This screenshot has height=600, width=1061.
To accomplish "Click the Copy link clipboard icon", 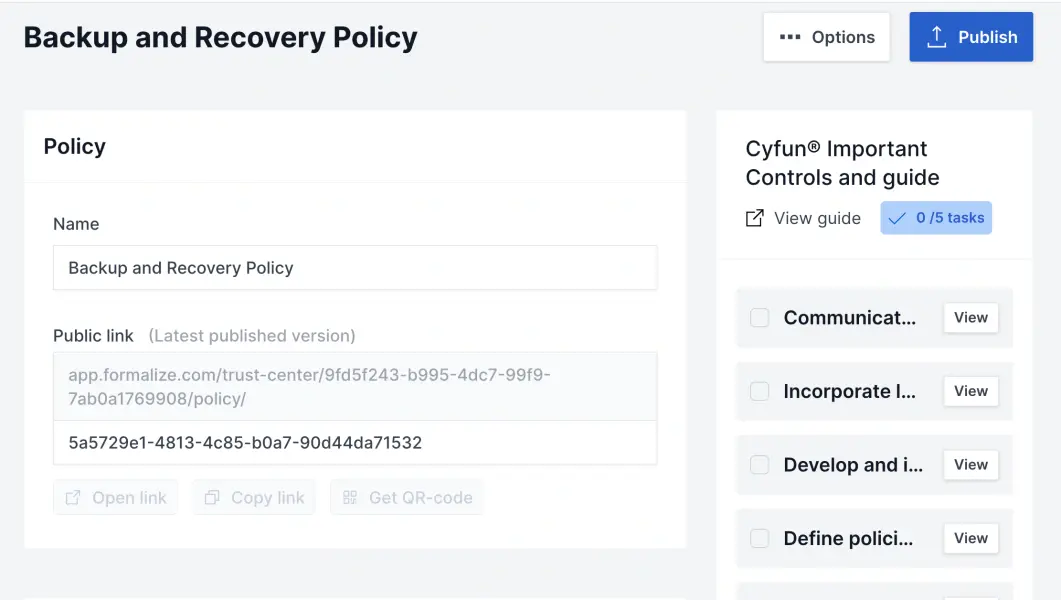I will click(212, 498).
